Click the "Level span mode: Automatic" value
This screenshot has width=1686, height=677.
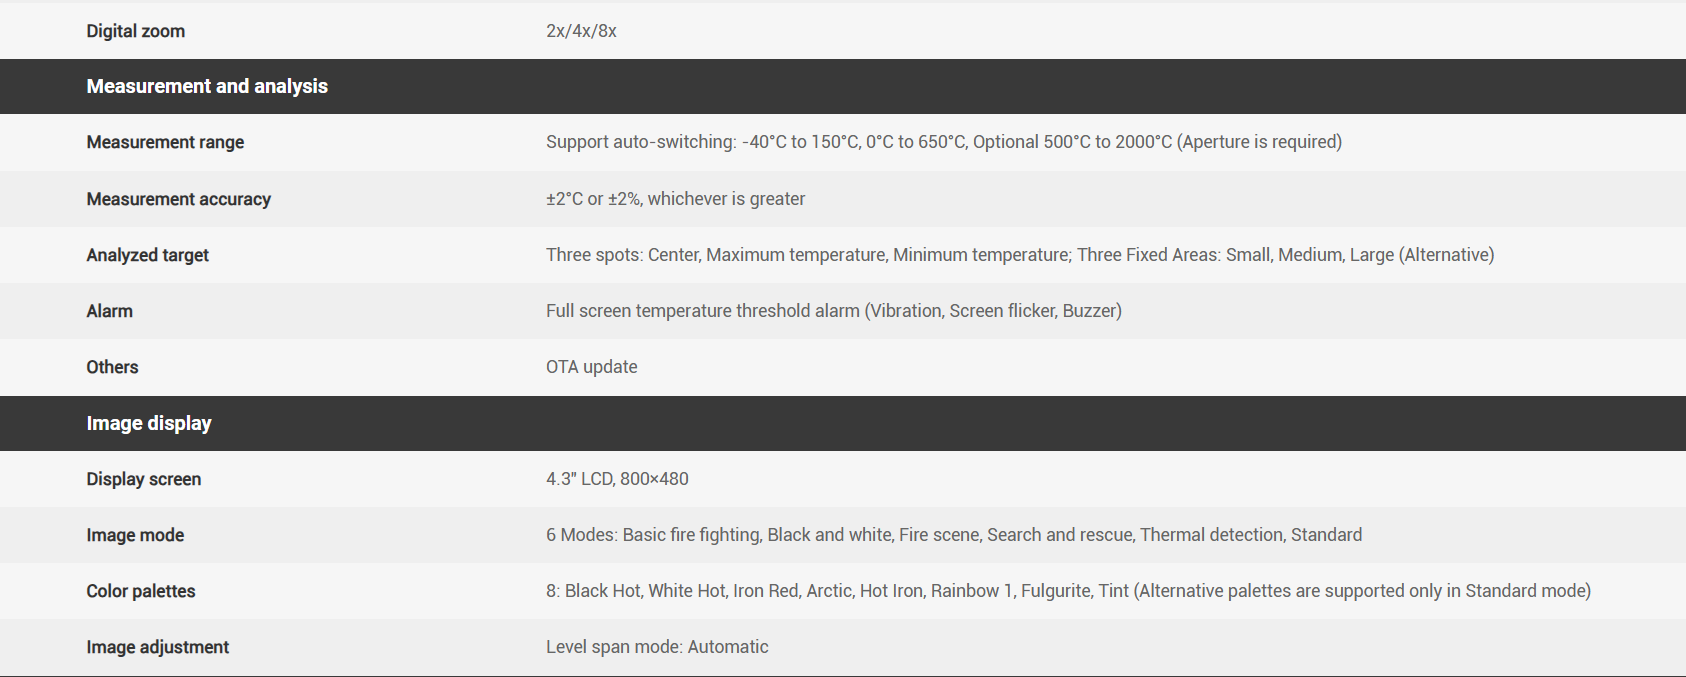pos(657,647)
